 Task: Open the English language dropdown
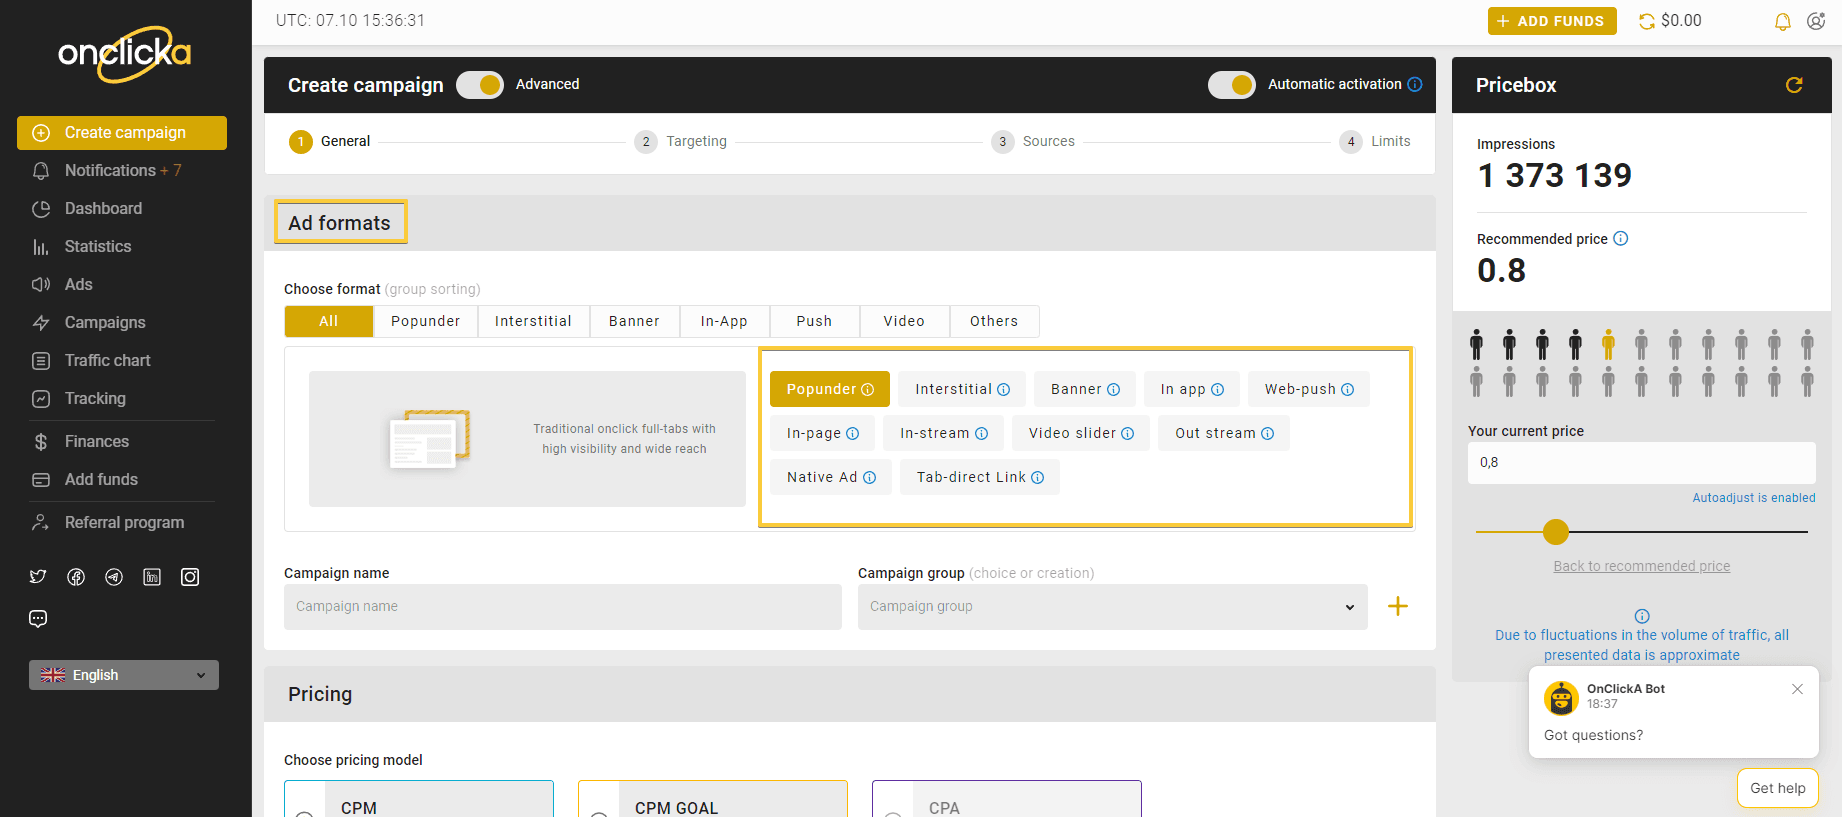124,675
